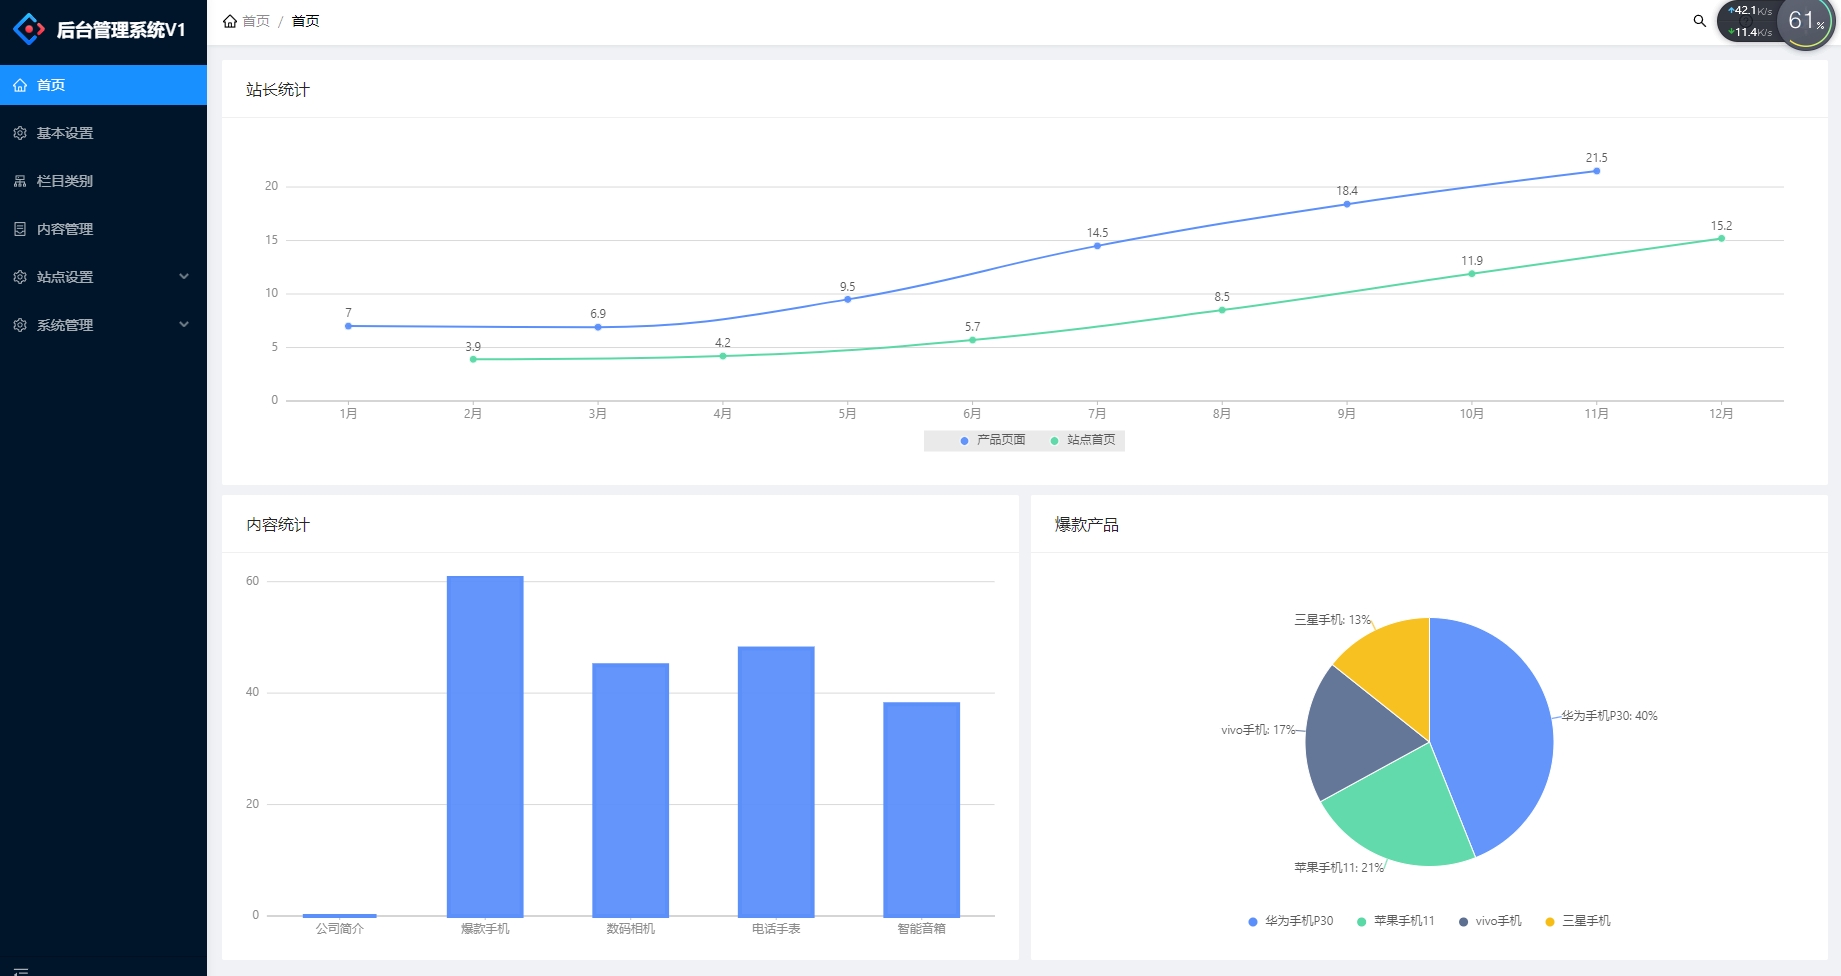Click the 三星手机: 13% pie label
The height and width of the screenshot is (976, 1841).
point(1333,620)
